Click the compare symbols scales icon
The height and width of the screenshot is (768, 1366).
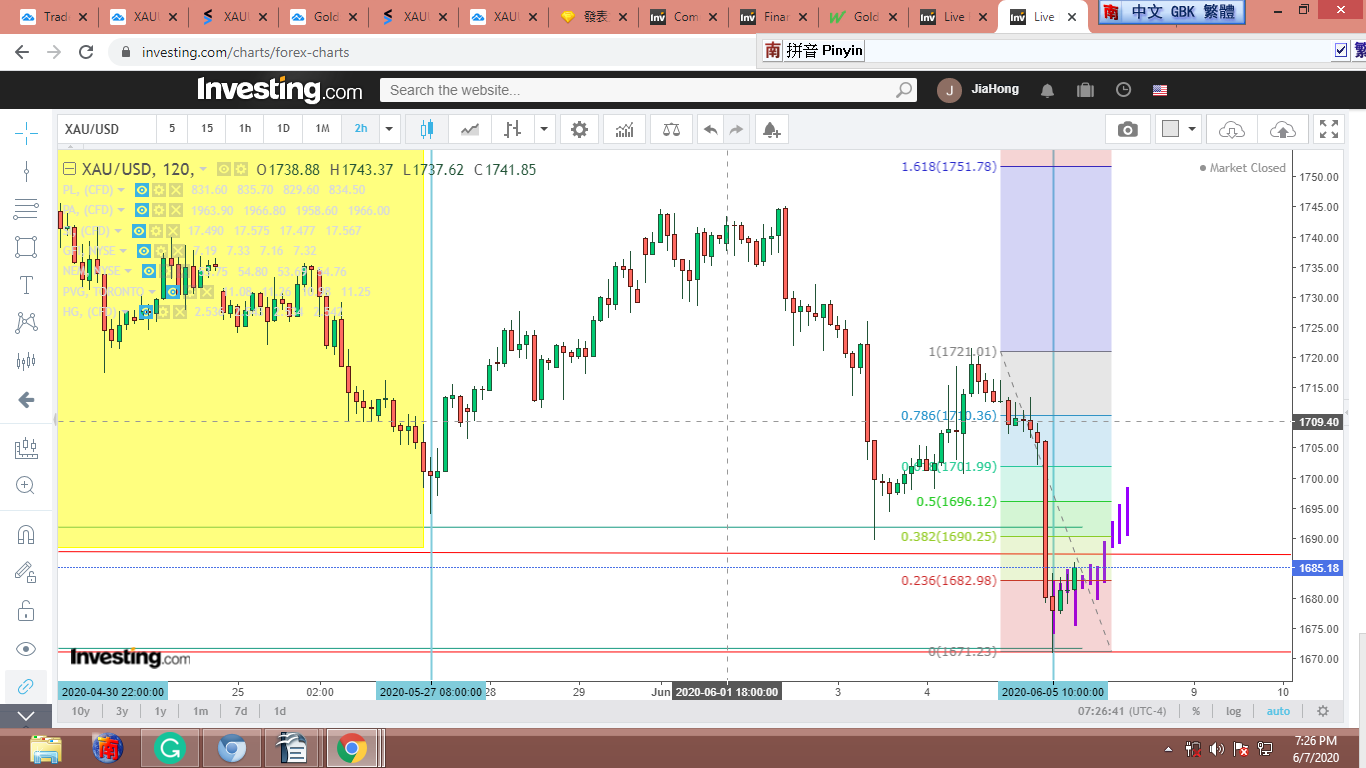coord(670,129)
